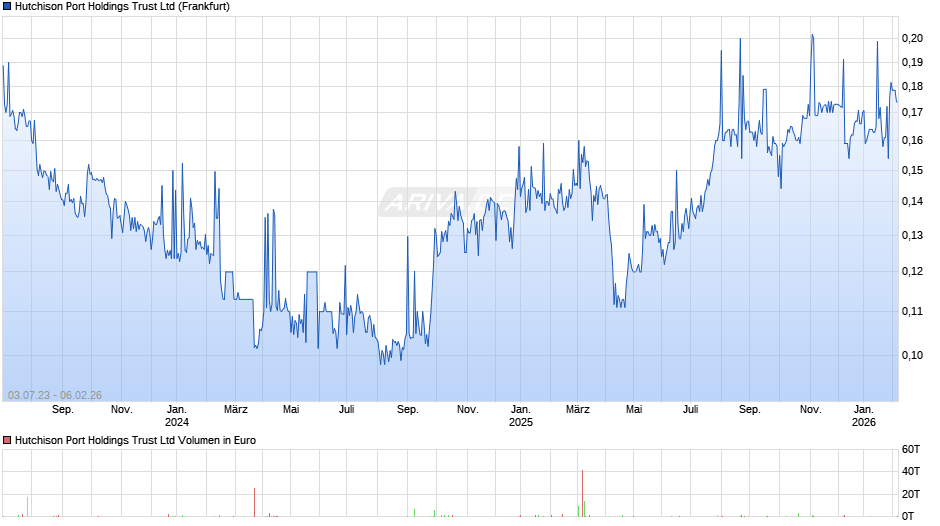This screenshot has height=526, width=940.
Task: Click the 0T volume axis label
Action: [x=908, y=516]
